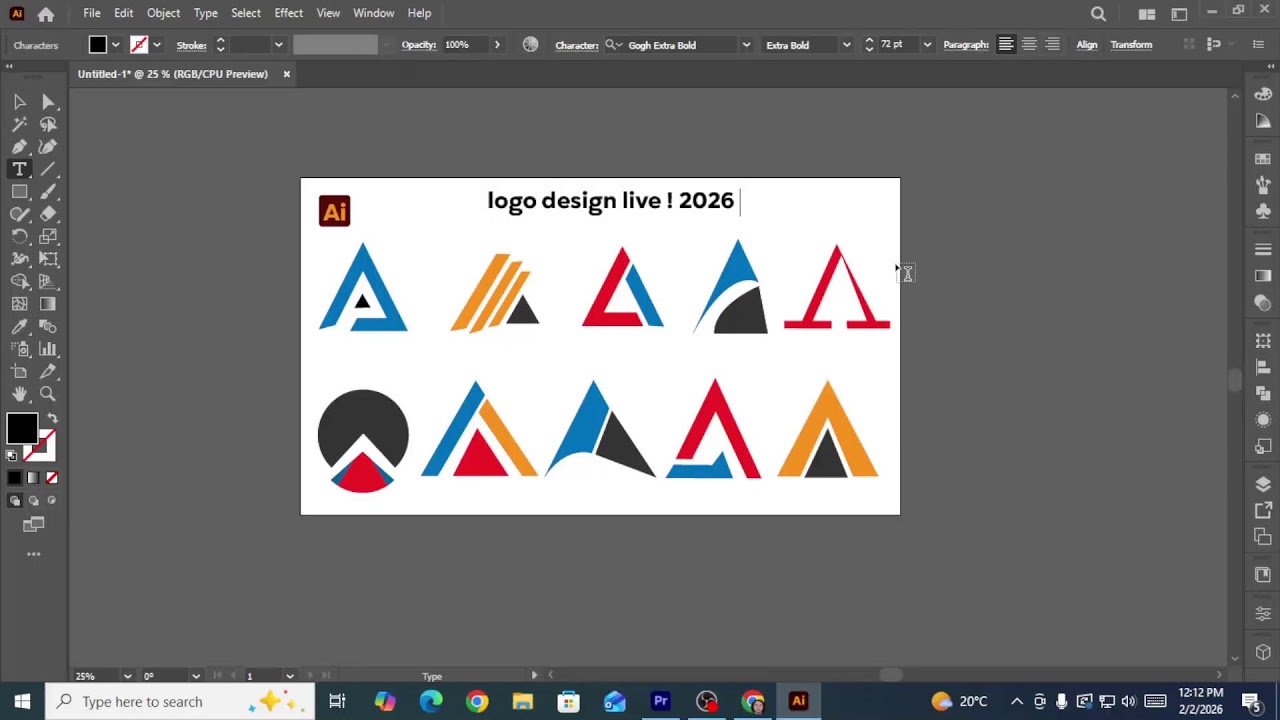Set paint mode to None
Viewport: 1280px width, 720px height.
click(x=52, y=478)
